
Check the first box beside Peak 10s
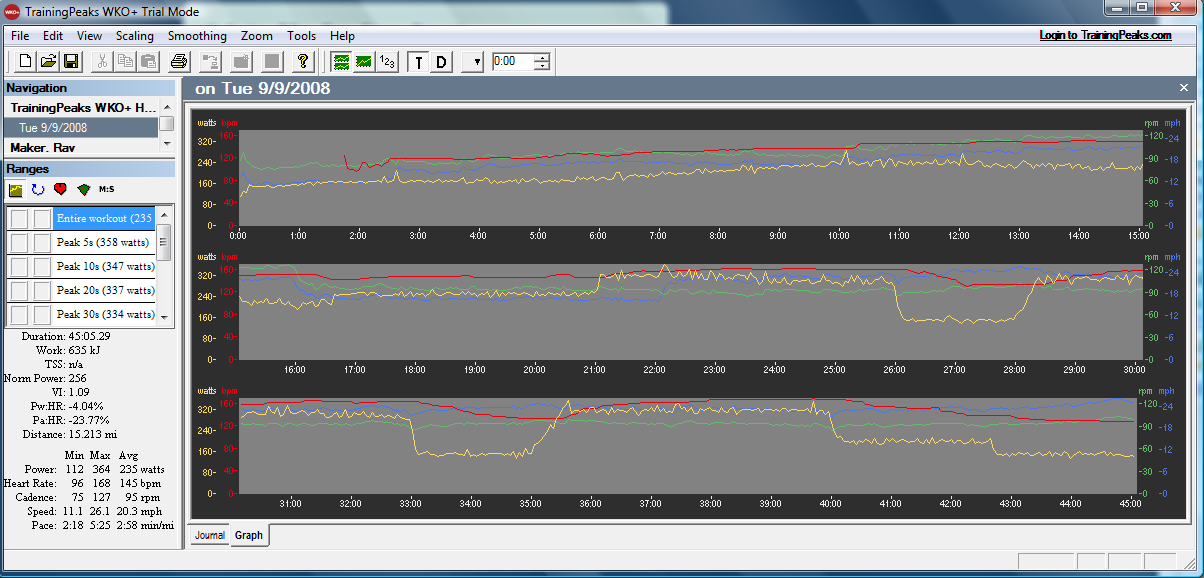19,266
